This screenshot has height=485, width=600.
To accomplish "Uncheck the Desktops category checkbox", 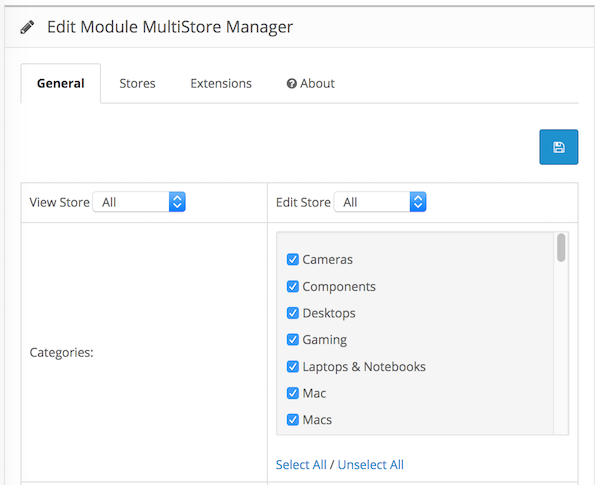I will pyautogui.click(x=293, y=313).
